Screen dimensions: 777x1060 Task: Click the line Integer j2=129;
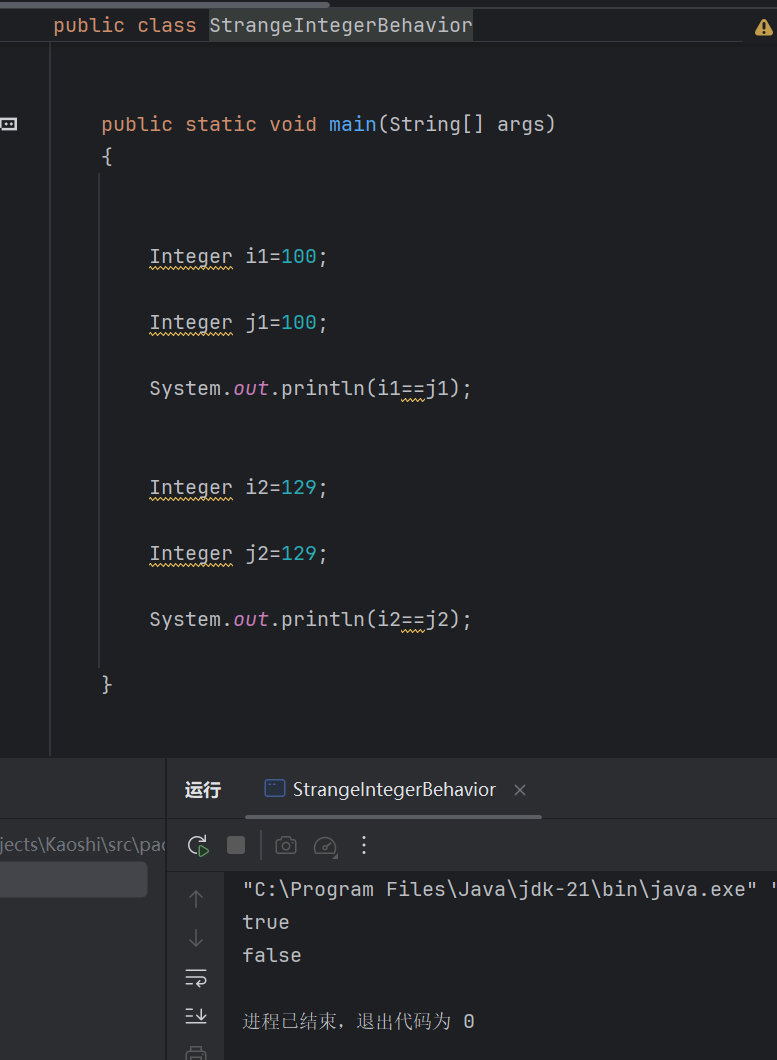(x=238, y=554)
